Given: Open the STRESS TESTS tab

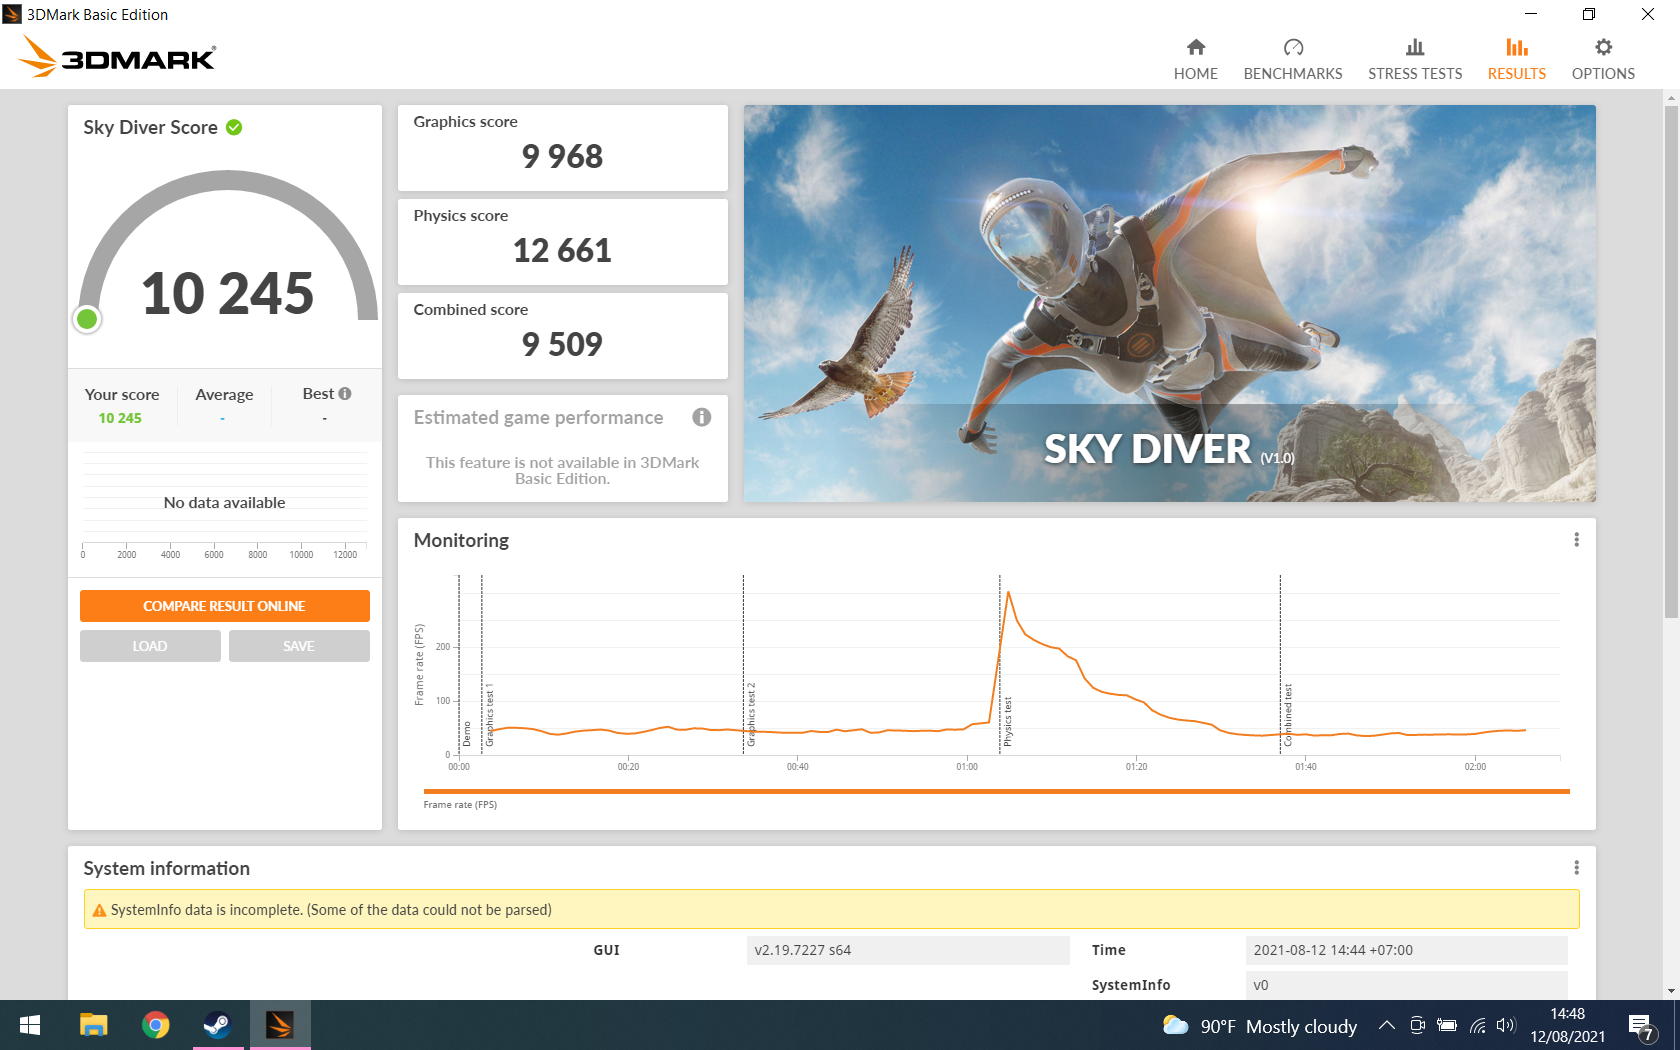Looking at the screenshot, I should coord(1414,60).
